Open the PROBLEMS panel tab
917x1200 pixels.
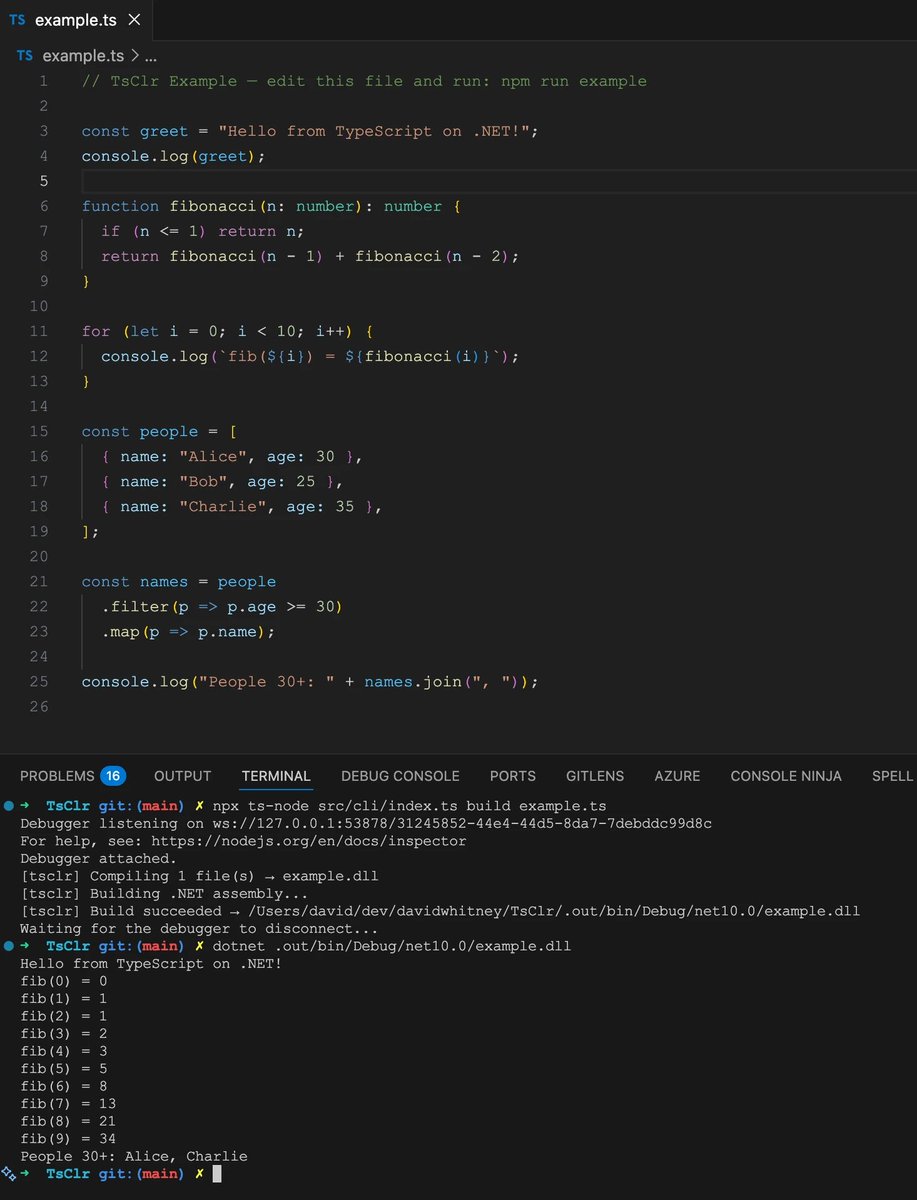(x=56, y=776)
